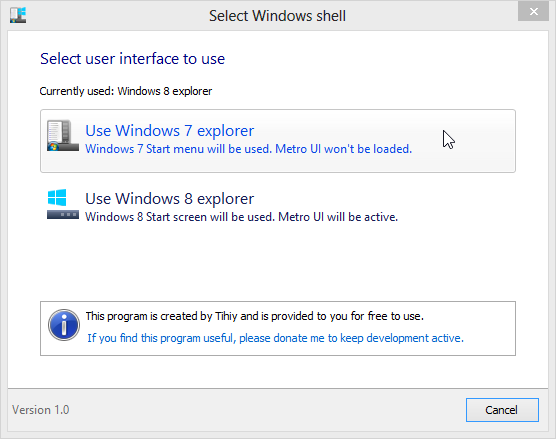Click the 'Select user interface to use' heading
556x439 pixels.
tap(132, 59)
